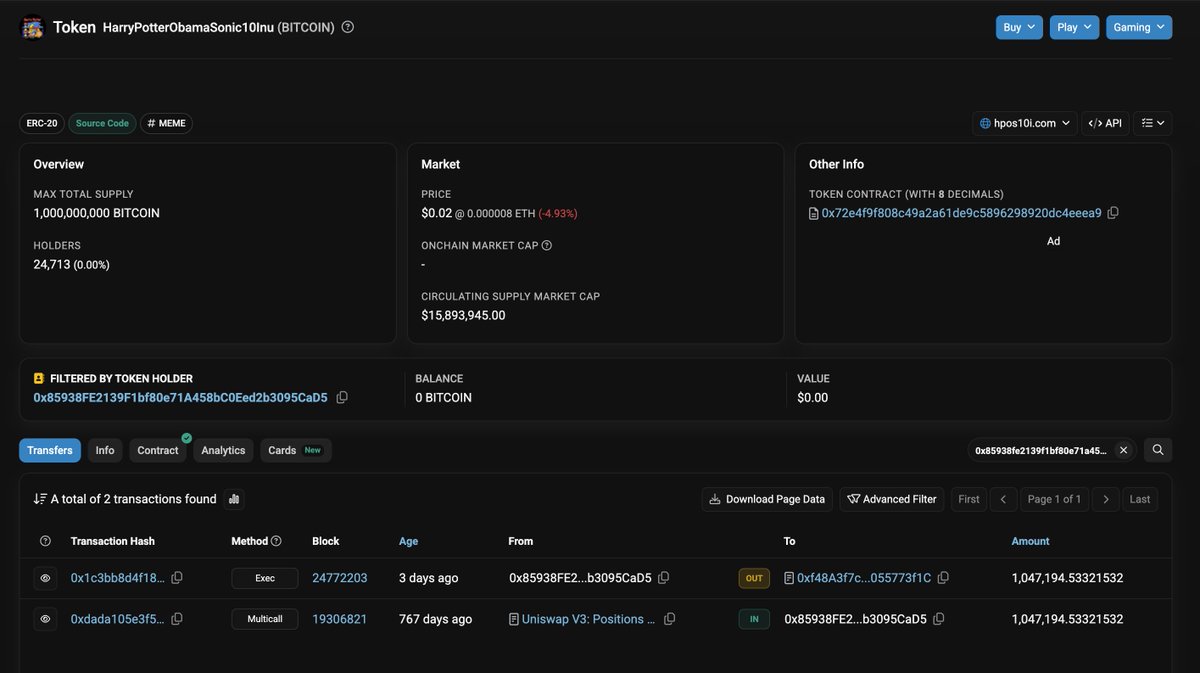Open the chart icon next to transactions found
The image size is (1200, 673).
tap(234, 499)
